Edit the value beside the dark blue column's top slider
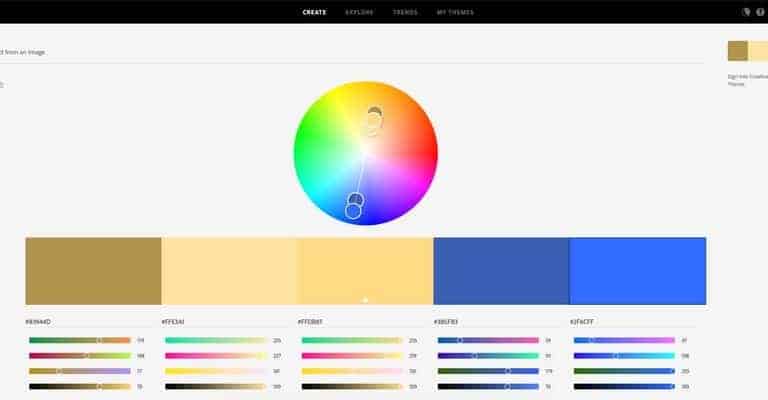768x400 pixels. 548,340
